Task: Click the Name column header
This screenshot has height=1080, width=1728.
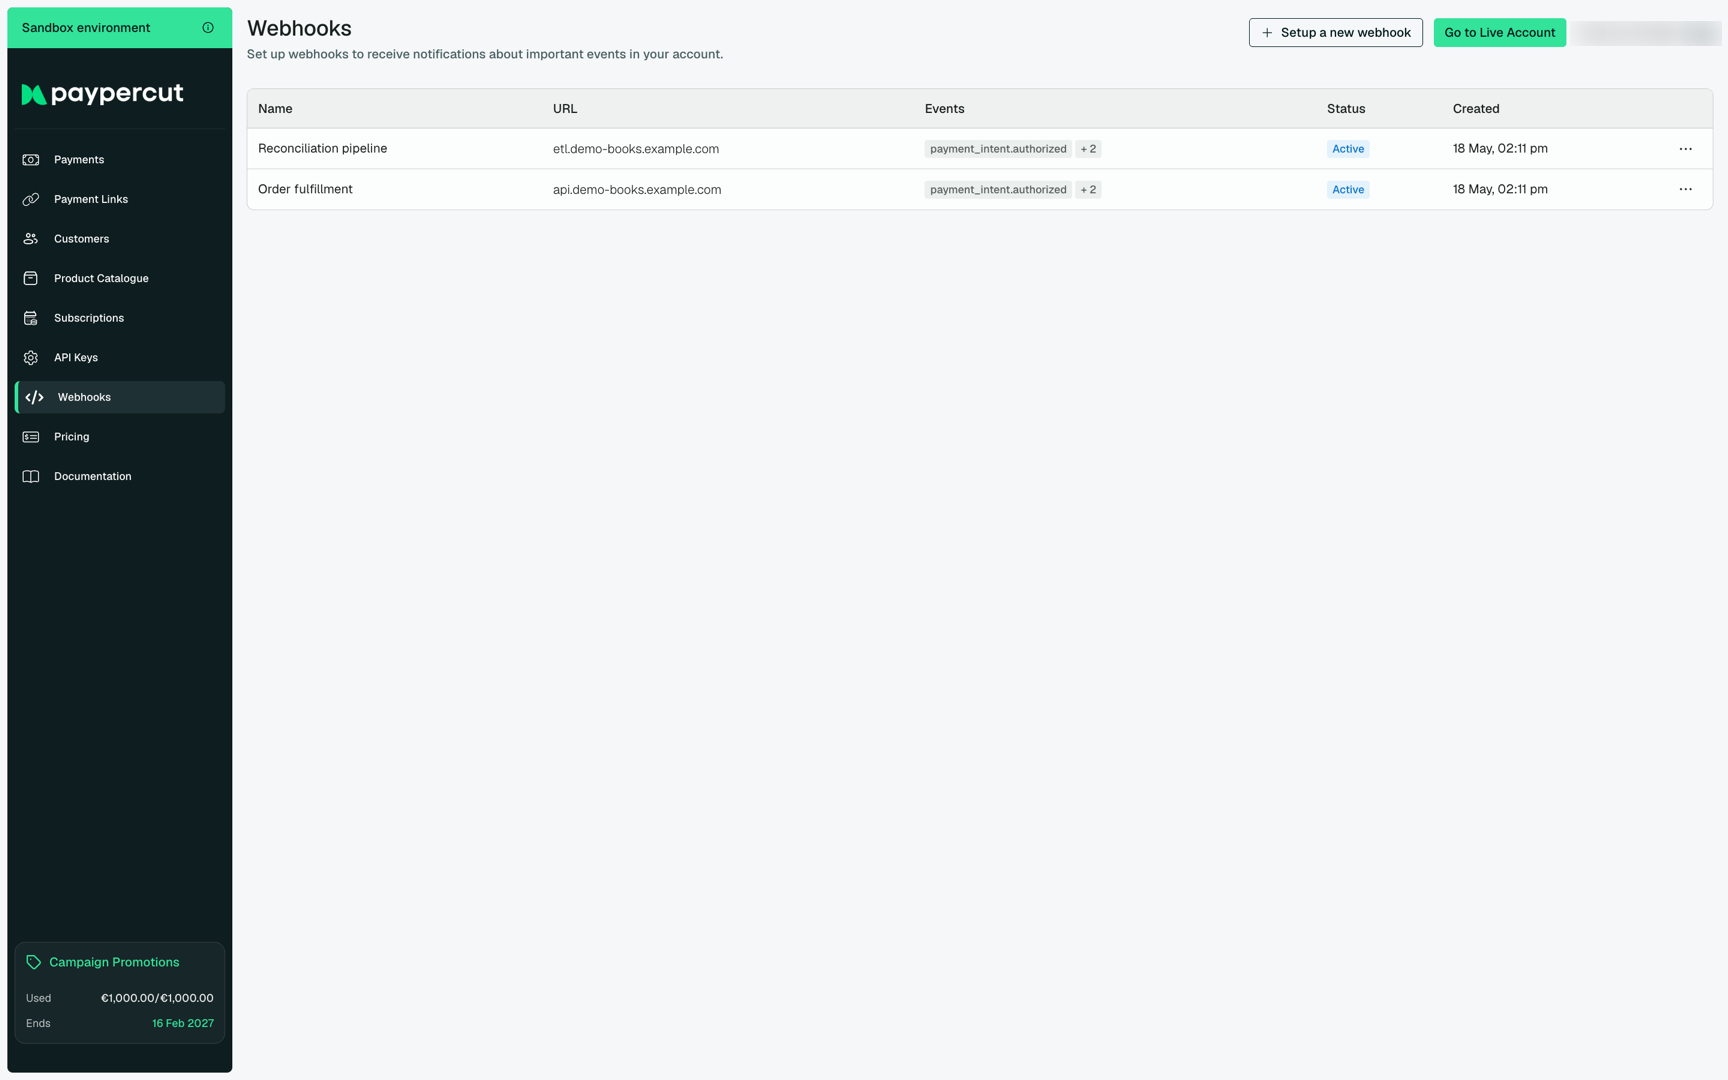Action: [275, 109]
